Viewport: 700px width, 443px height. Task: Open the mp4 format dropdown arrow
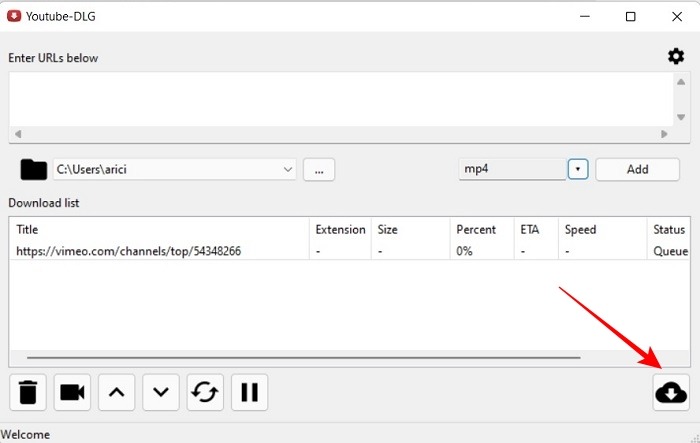click(577, 169)
